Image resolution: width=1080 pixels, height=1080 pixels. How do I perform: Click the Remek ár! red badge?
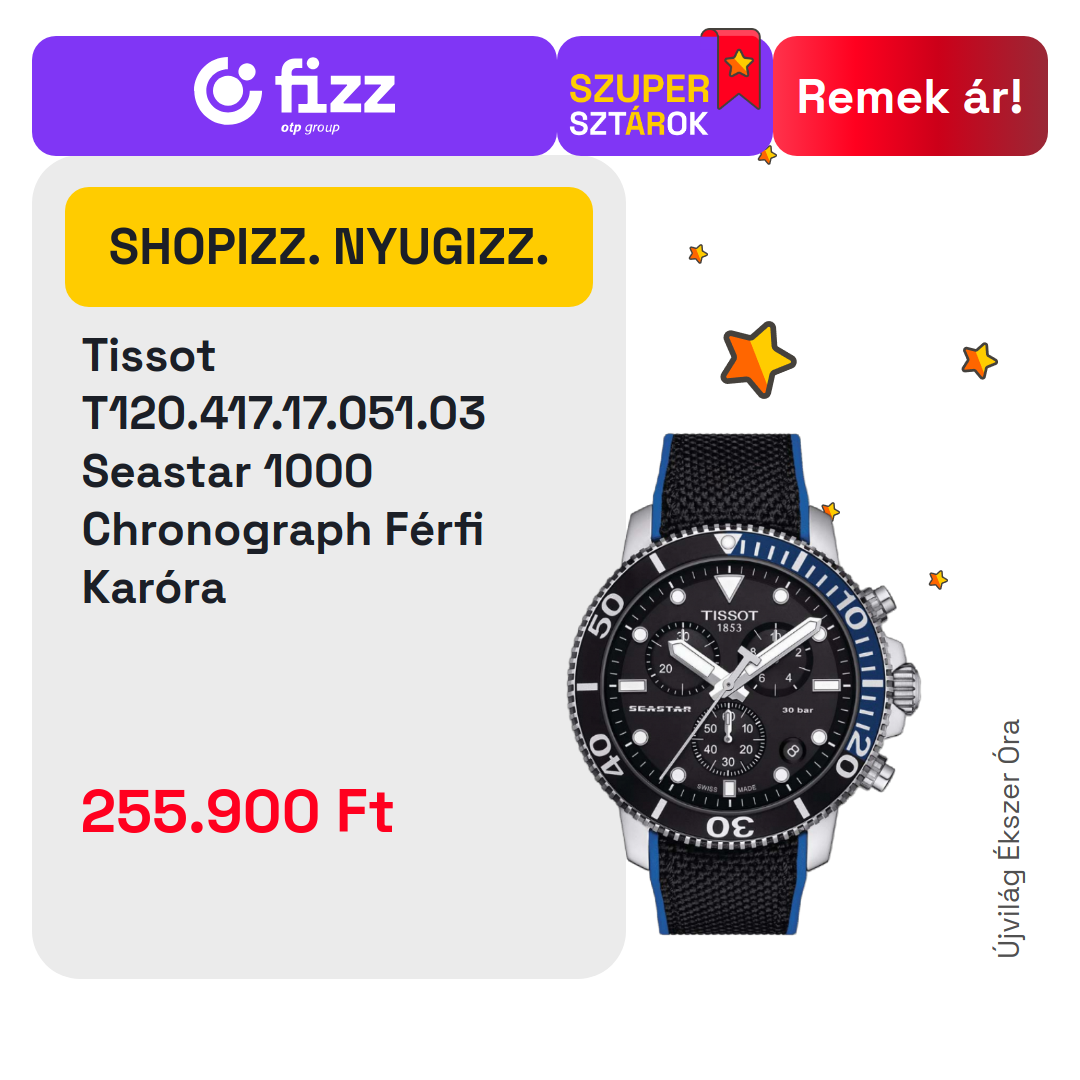[x=910, y=96]
